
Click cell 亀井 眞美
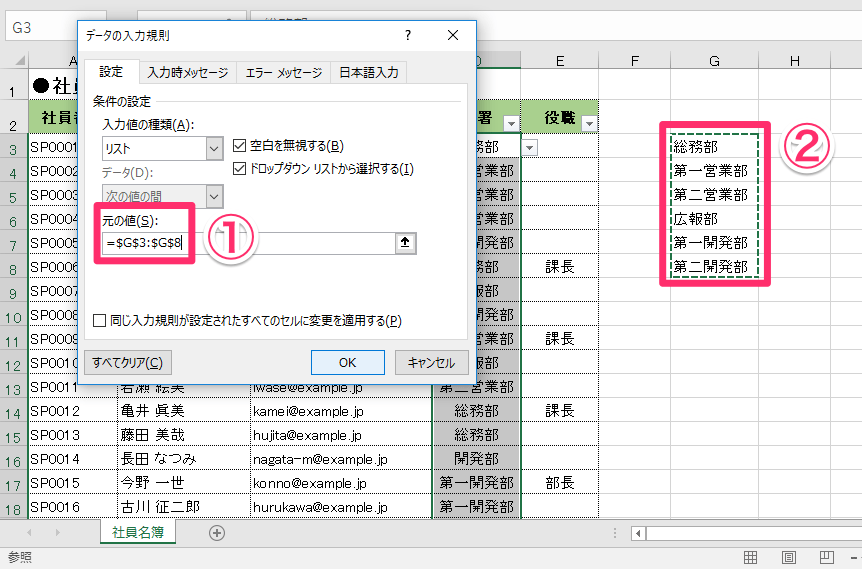pos(184,411)
